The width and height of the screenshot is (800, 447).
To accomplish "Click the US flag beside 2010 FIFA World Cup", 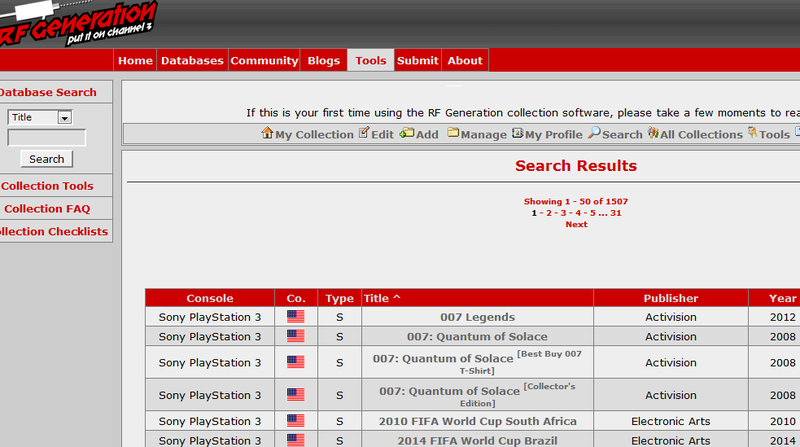I will (295, 421).
